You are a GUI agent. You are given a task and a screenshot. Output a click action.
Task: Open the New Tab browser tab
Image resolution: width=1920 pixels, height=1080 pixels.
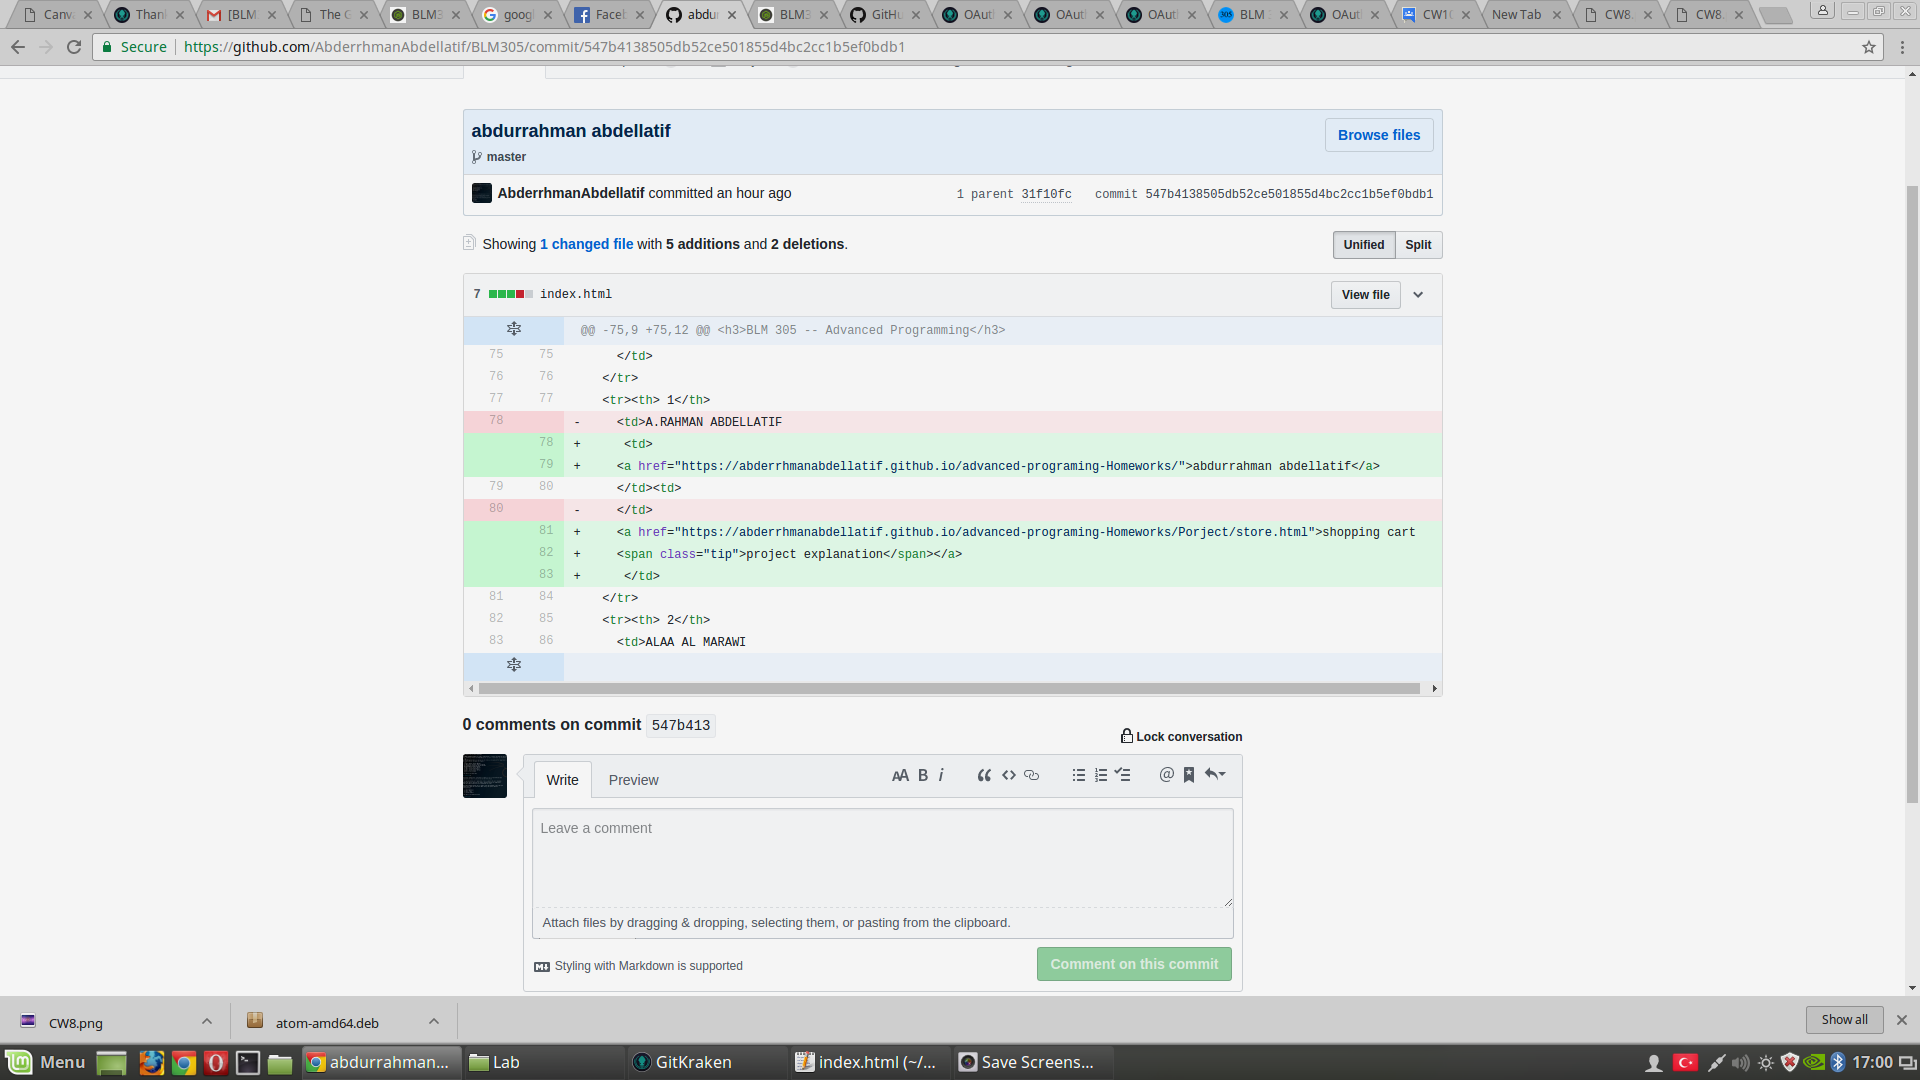click(x=1516, y=15)
